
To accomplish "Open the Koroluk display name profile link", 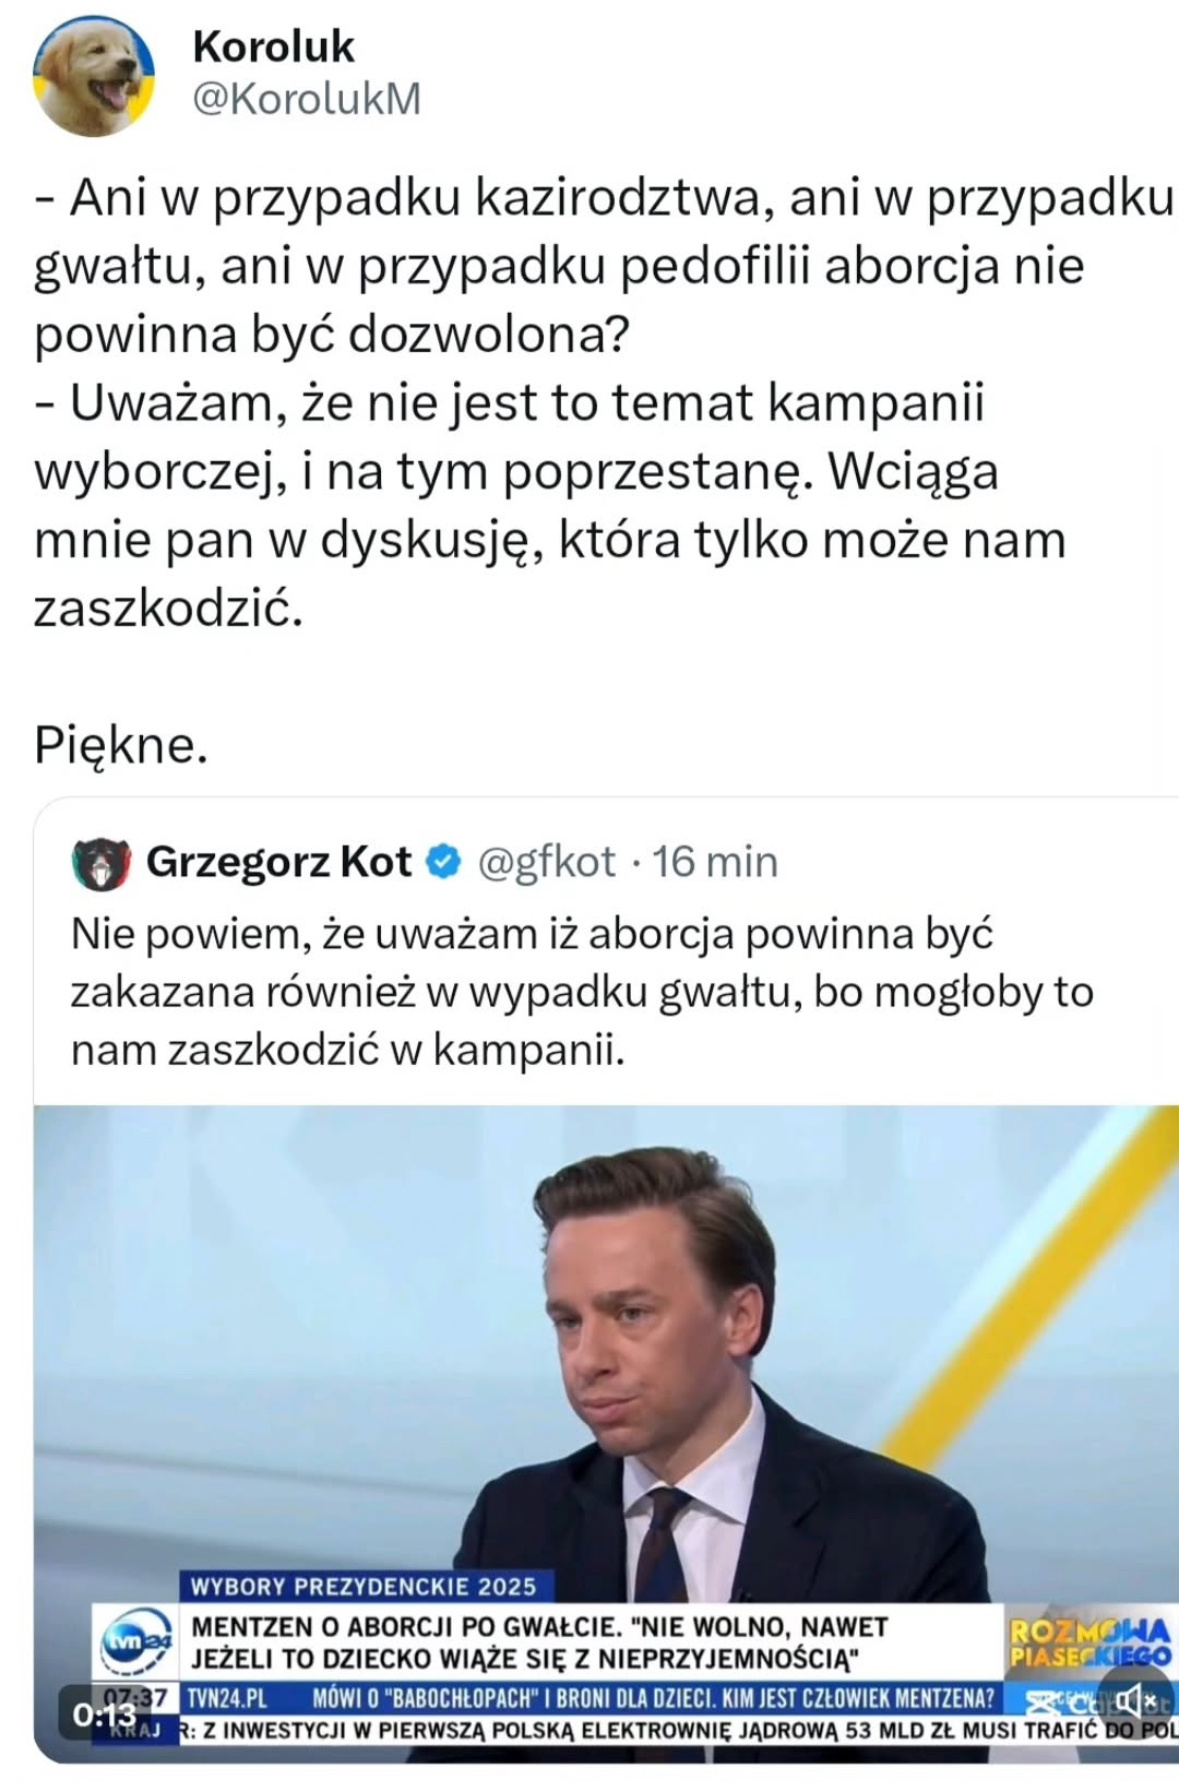I will tap(273, 47).
